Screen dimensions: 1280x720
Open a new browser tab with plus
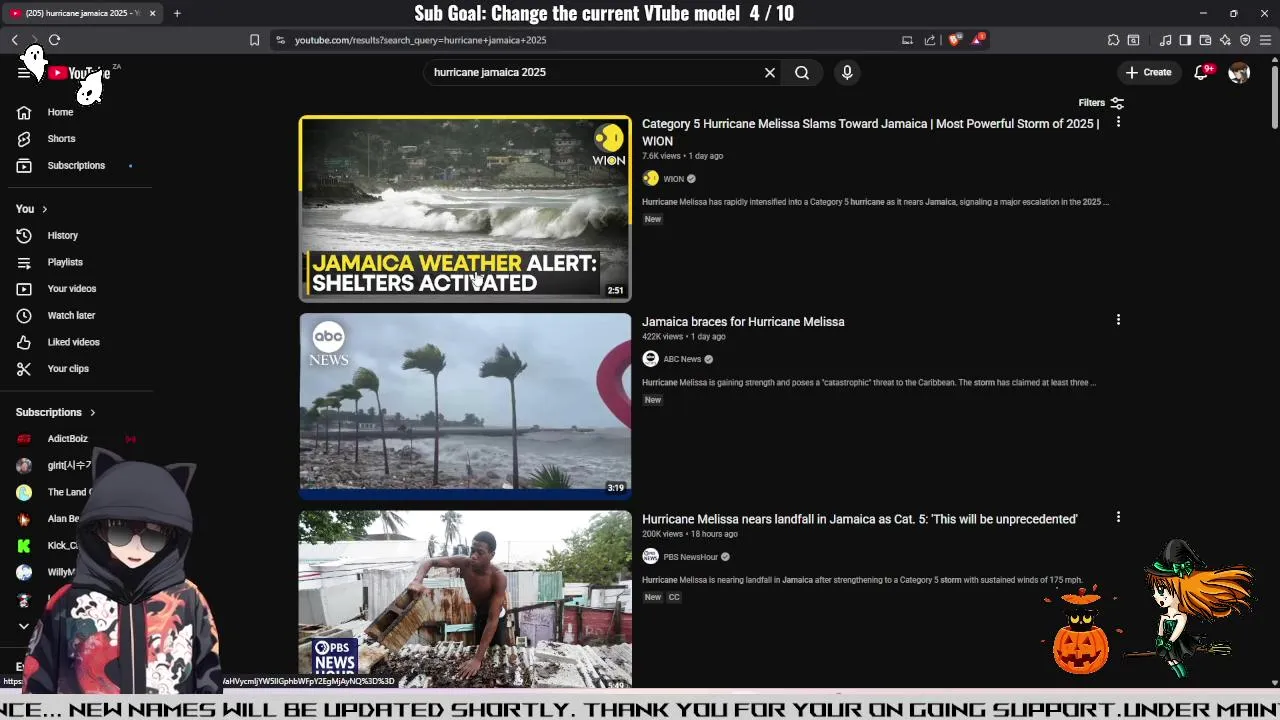click(177, 13)
